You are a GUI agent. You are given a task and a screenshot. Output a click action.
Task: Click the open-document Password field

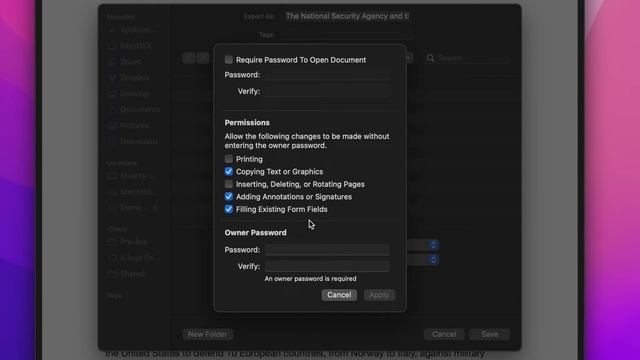(327, 75)
